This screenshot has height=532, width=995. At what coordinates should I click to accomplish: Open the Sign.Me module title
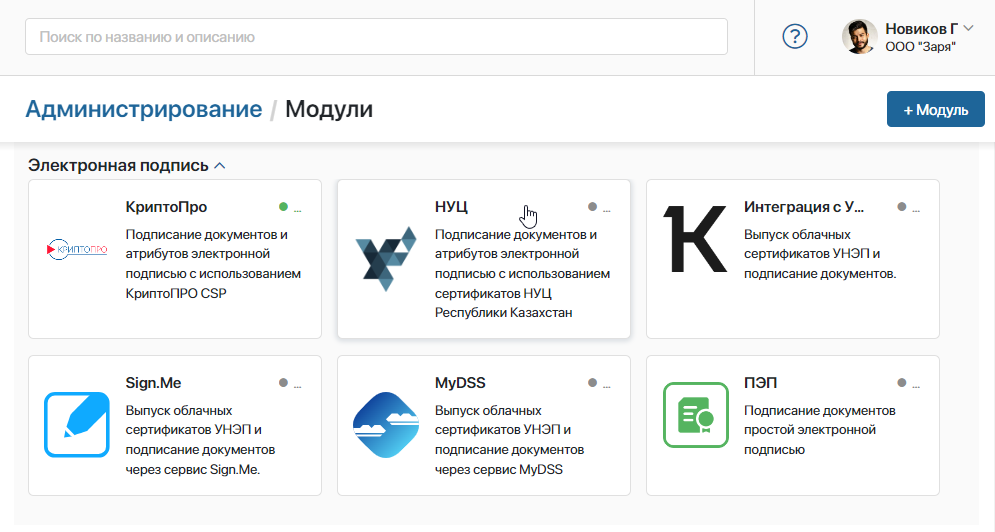(153, 383)
